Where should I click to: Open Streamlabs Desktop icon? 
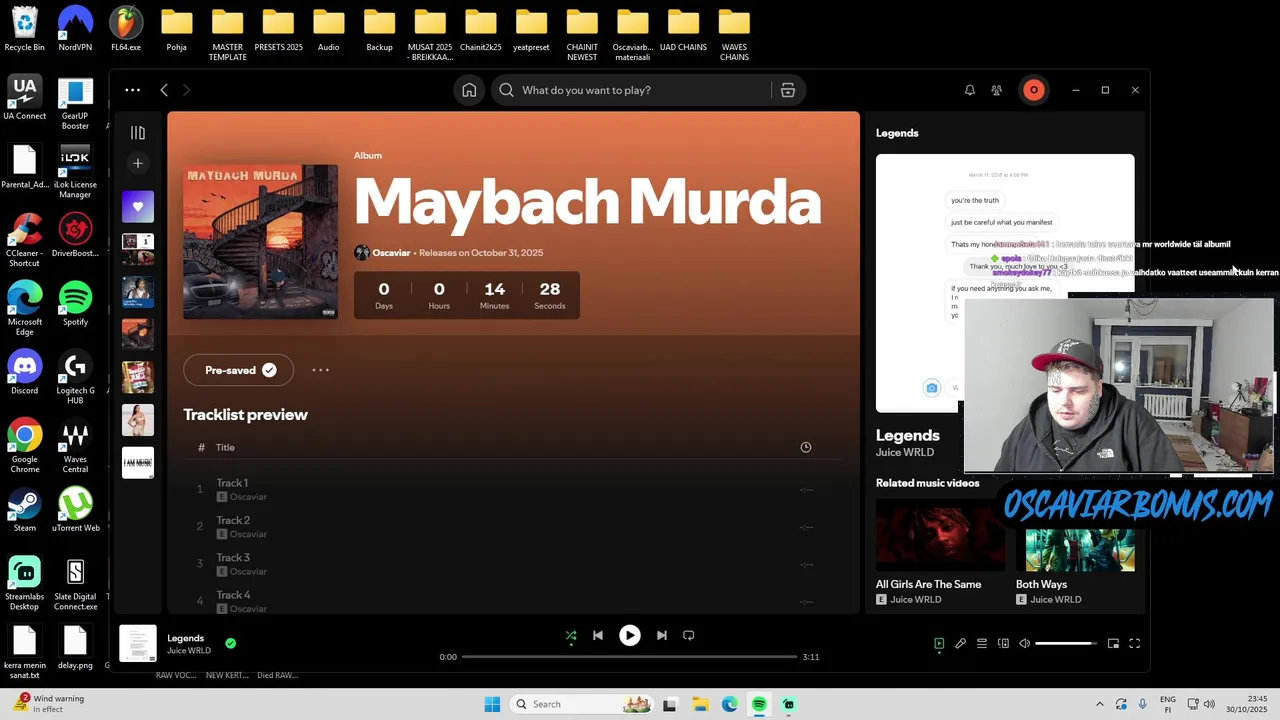pyautogui.click(x=25, y=584)
